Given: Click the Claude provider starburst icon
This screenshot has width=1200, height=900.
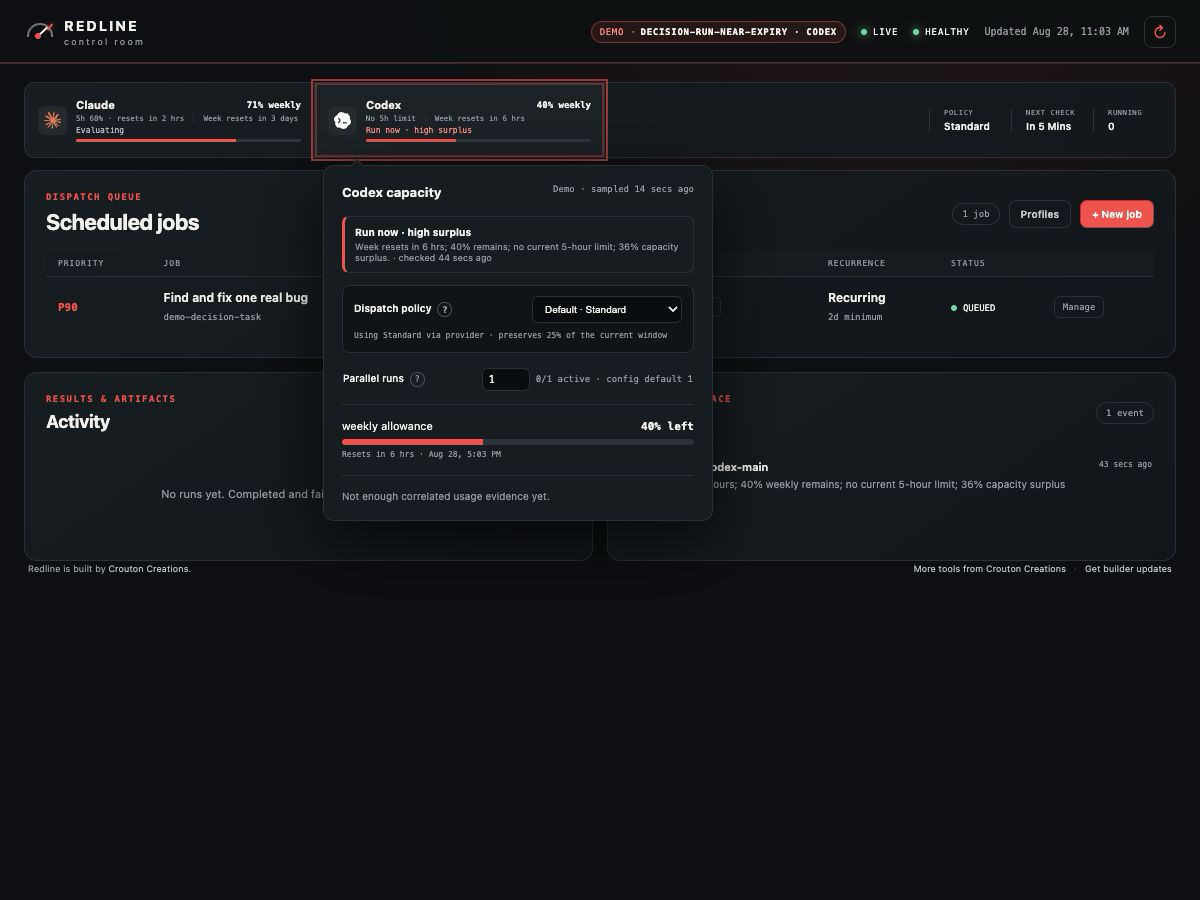Looking at the screenshot, I should (52, 120).
